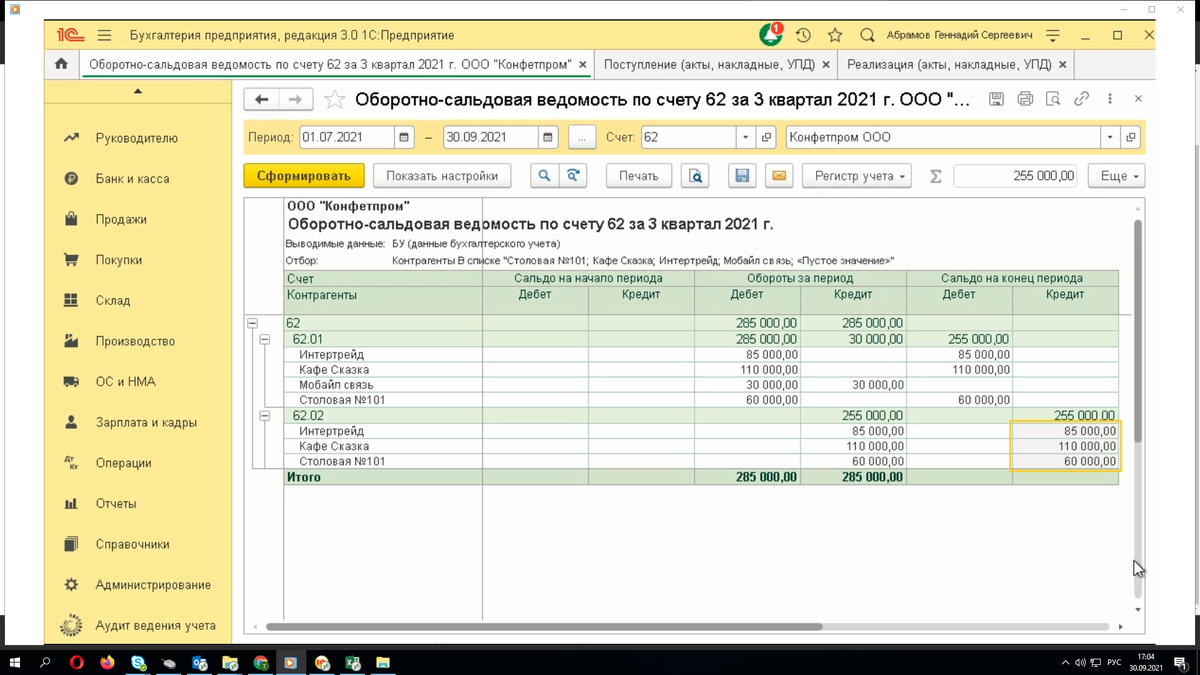Save report settings diskette icon in header

pyautogui.click(x=996, y=99)
